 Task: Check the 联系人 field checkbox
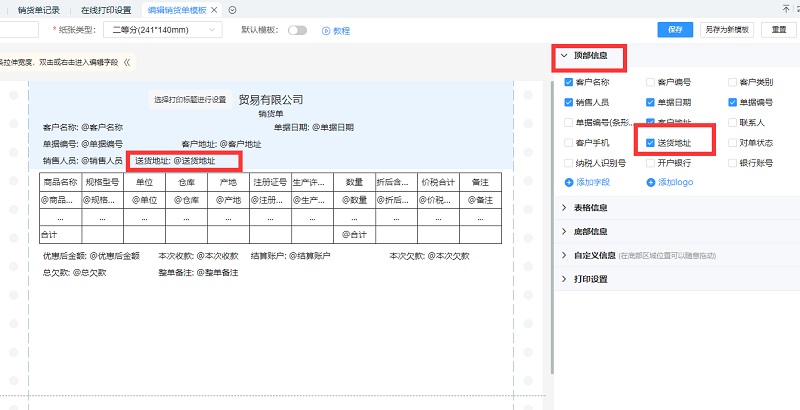click(733, 122)
